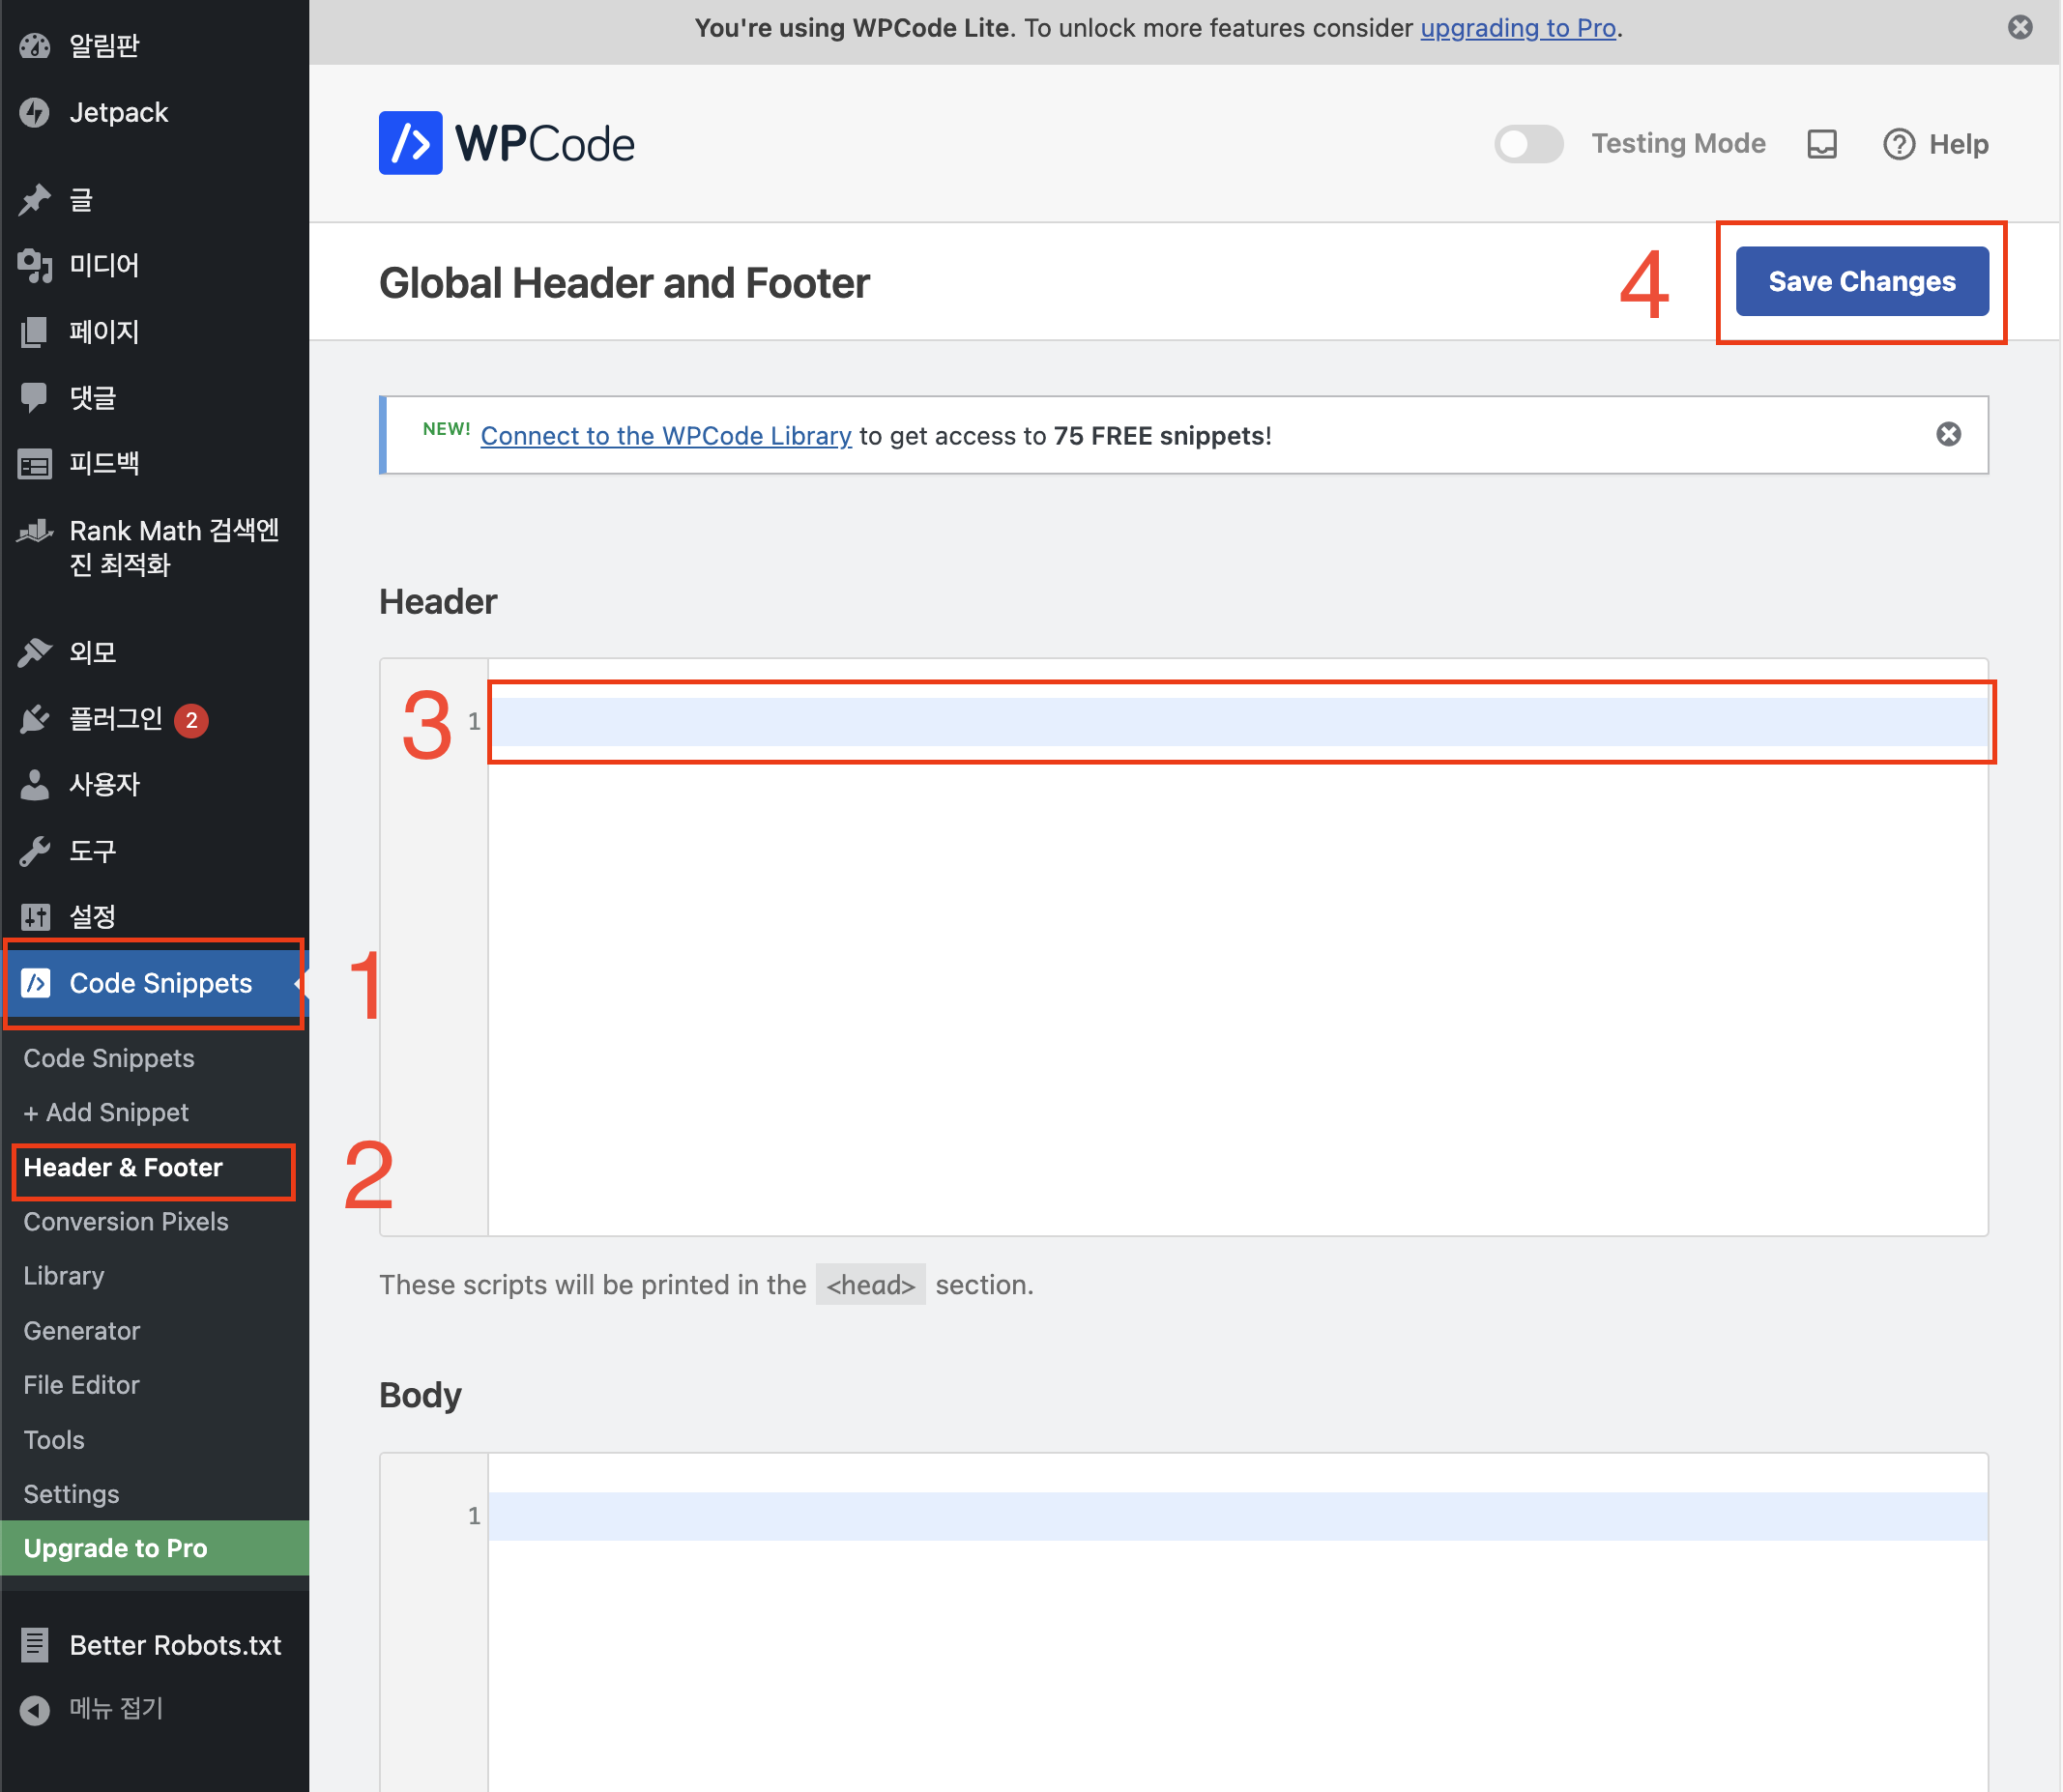
Task: Enable the Testing Mode toggle
Action: pos(1528,144)
